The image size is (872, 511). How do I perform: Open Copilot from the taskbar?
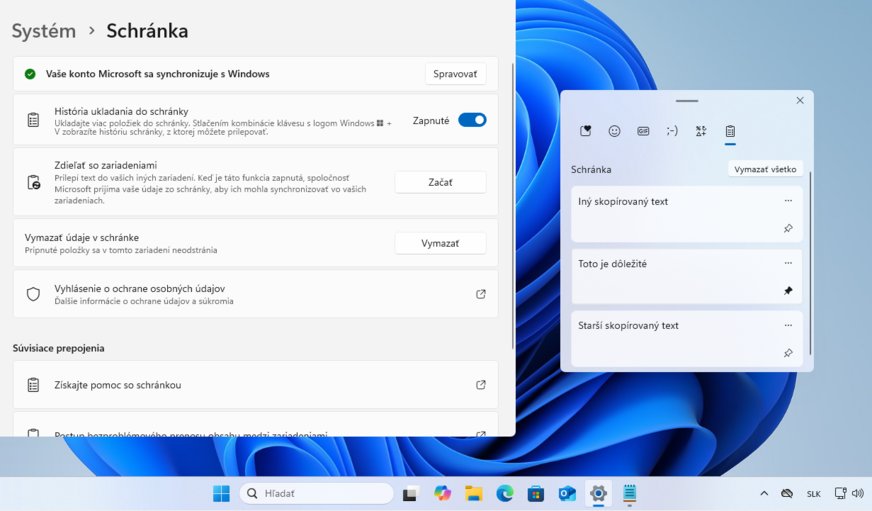(442, 494)
